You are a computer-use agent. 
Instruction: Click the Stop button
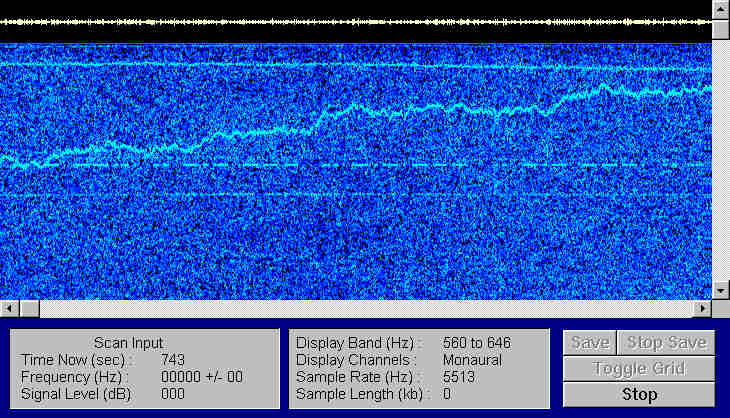639,395
